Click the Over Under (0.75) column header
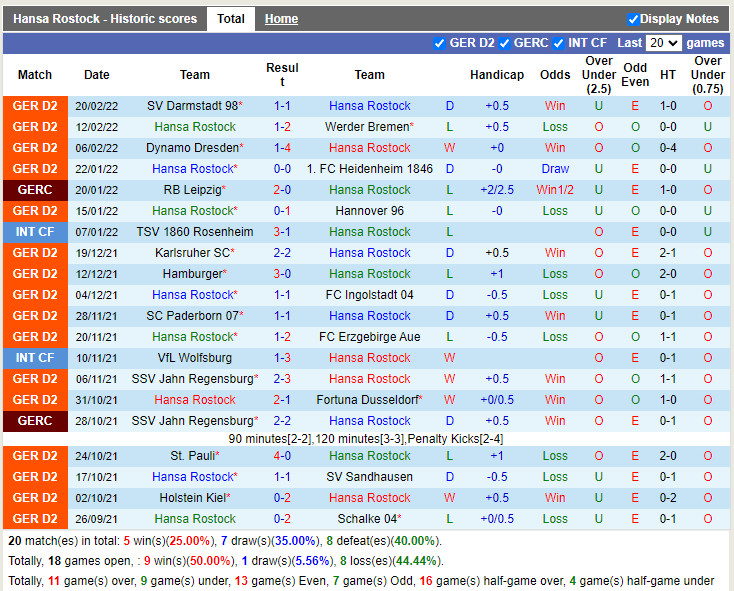Viewport: 734px width, 591px height. (708, 75)
